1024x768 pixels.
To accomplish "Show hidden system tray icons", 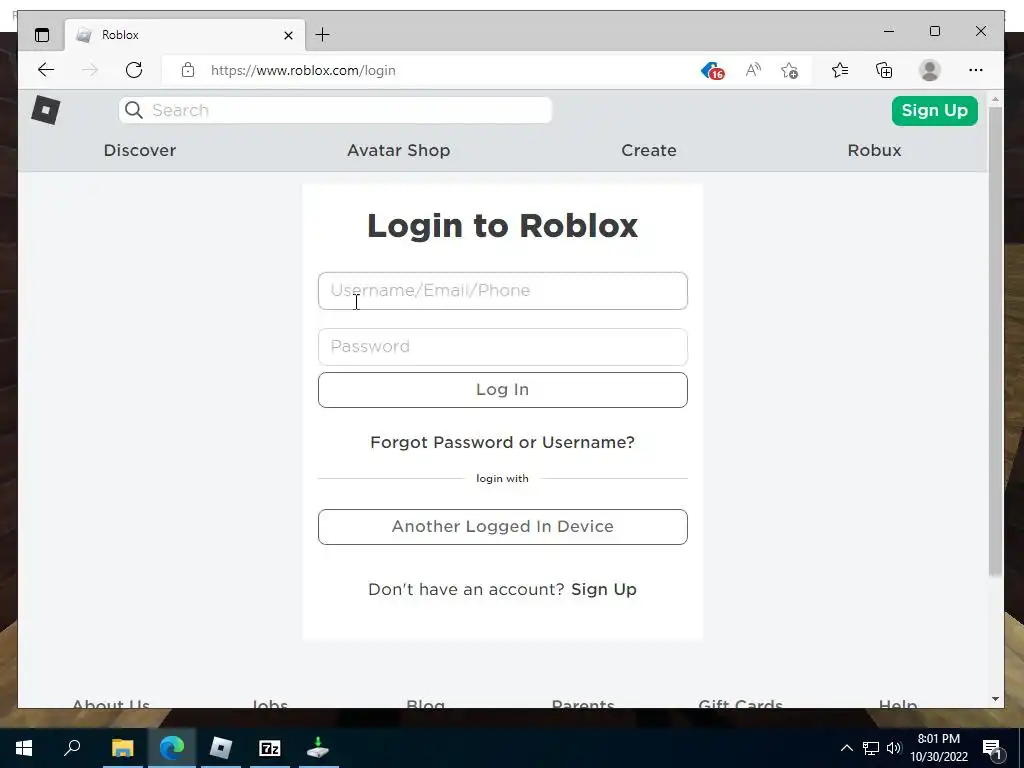I will tap(846, 748).
